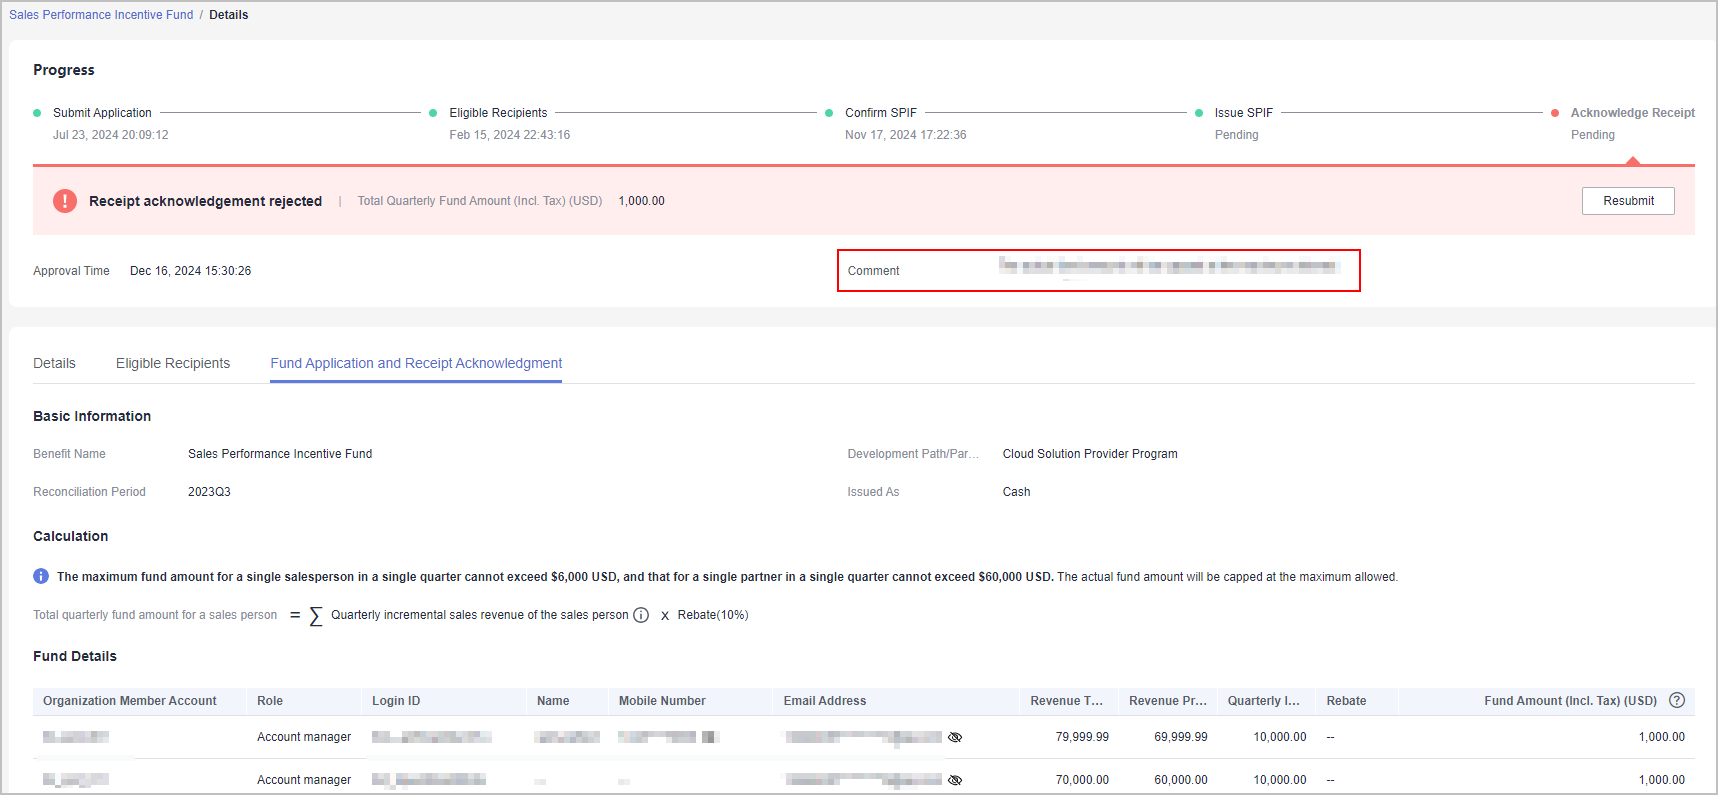
Task: Click the Confirm SPIF step marker
Action: pos(829,113)
